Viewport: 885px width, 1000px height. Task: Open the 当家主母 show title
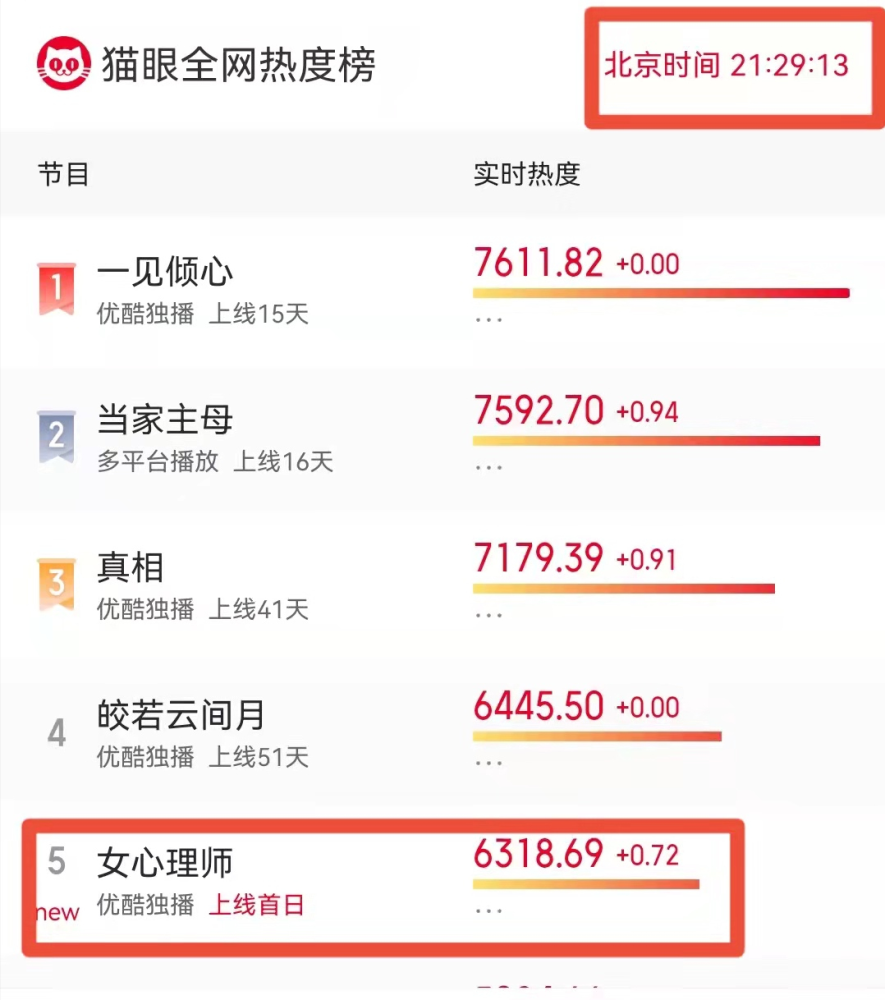165,420
